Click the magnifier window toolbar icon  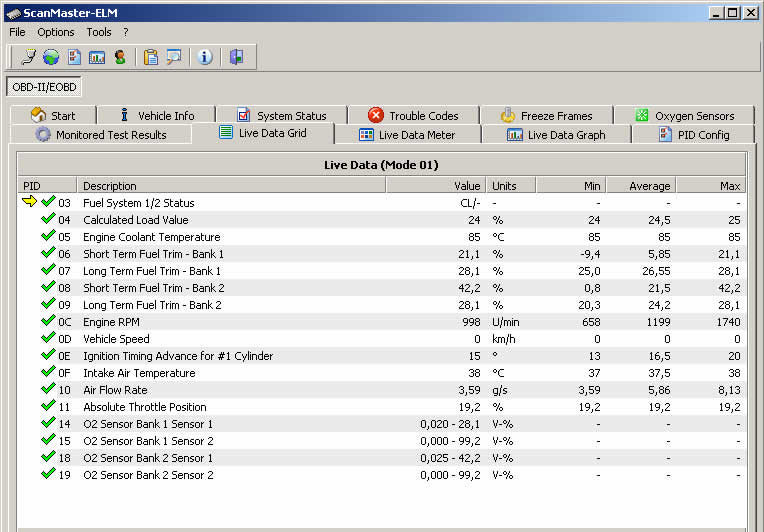[174, 57]
